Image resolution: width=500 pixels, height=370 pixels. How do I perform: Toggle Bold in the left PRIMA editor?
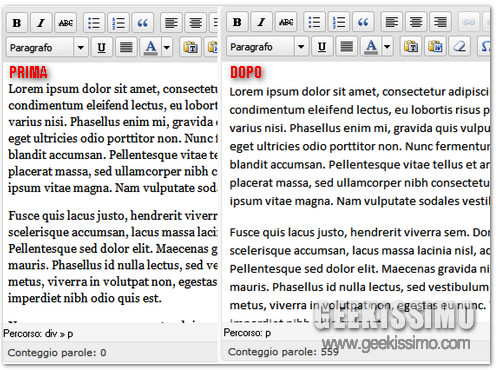point(17,23)
